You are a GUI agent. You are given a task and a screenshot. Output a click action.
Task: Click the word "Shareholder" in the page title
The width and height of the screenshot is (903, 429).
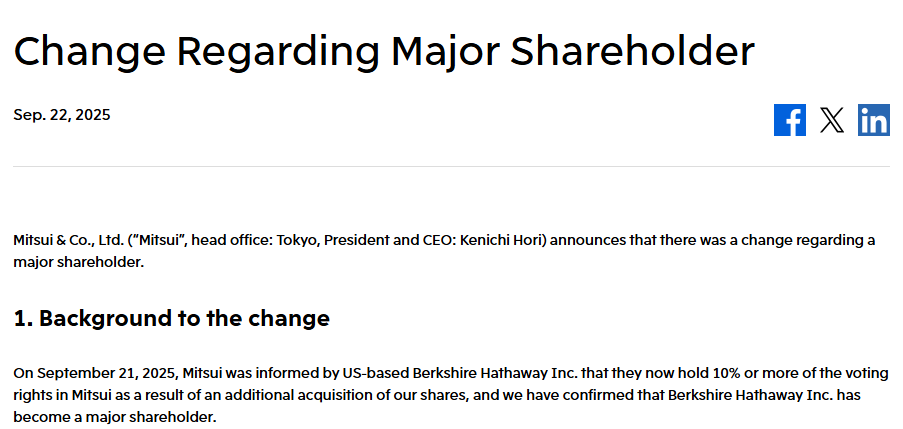coord(632,50)
